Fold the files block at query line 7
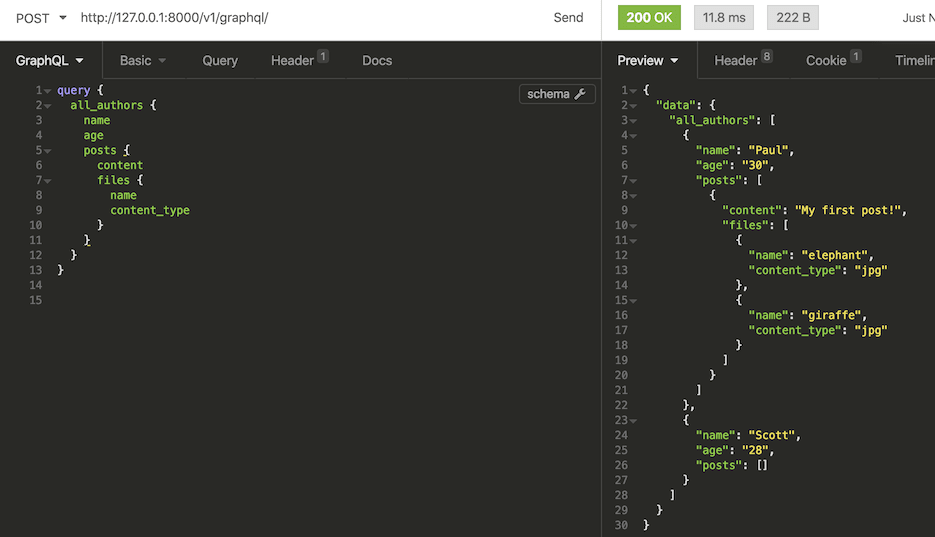This screenshot has width=935, height=537. (x=48, y=181)
